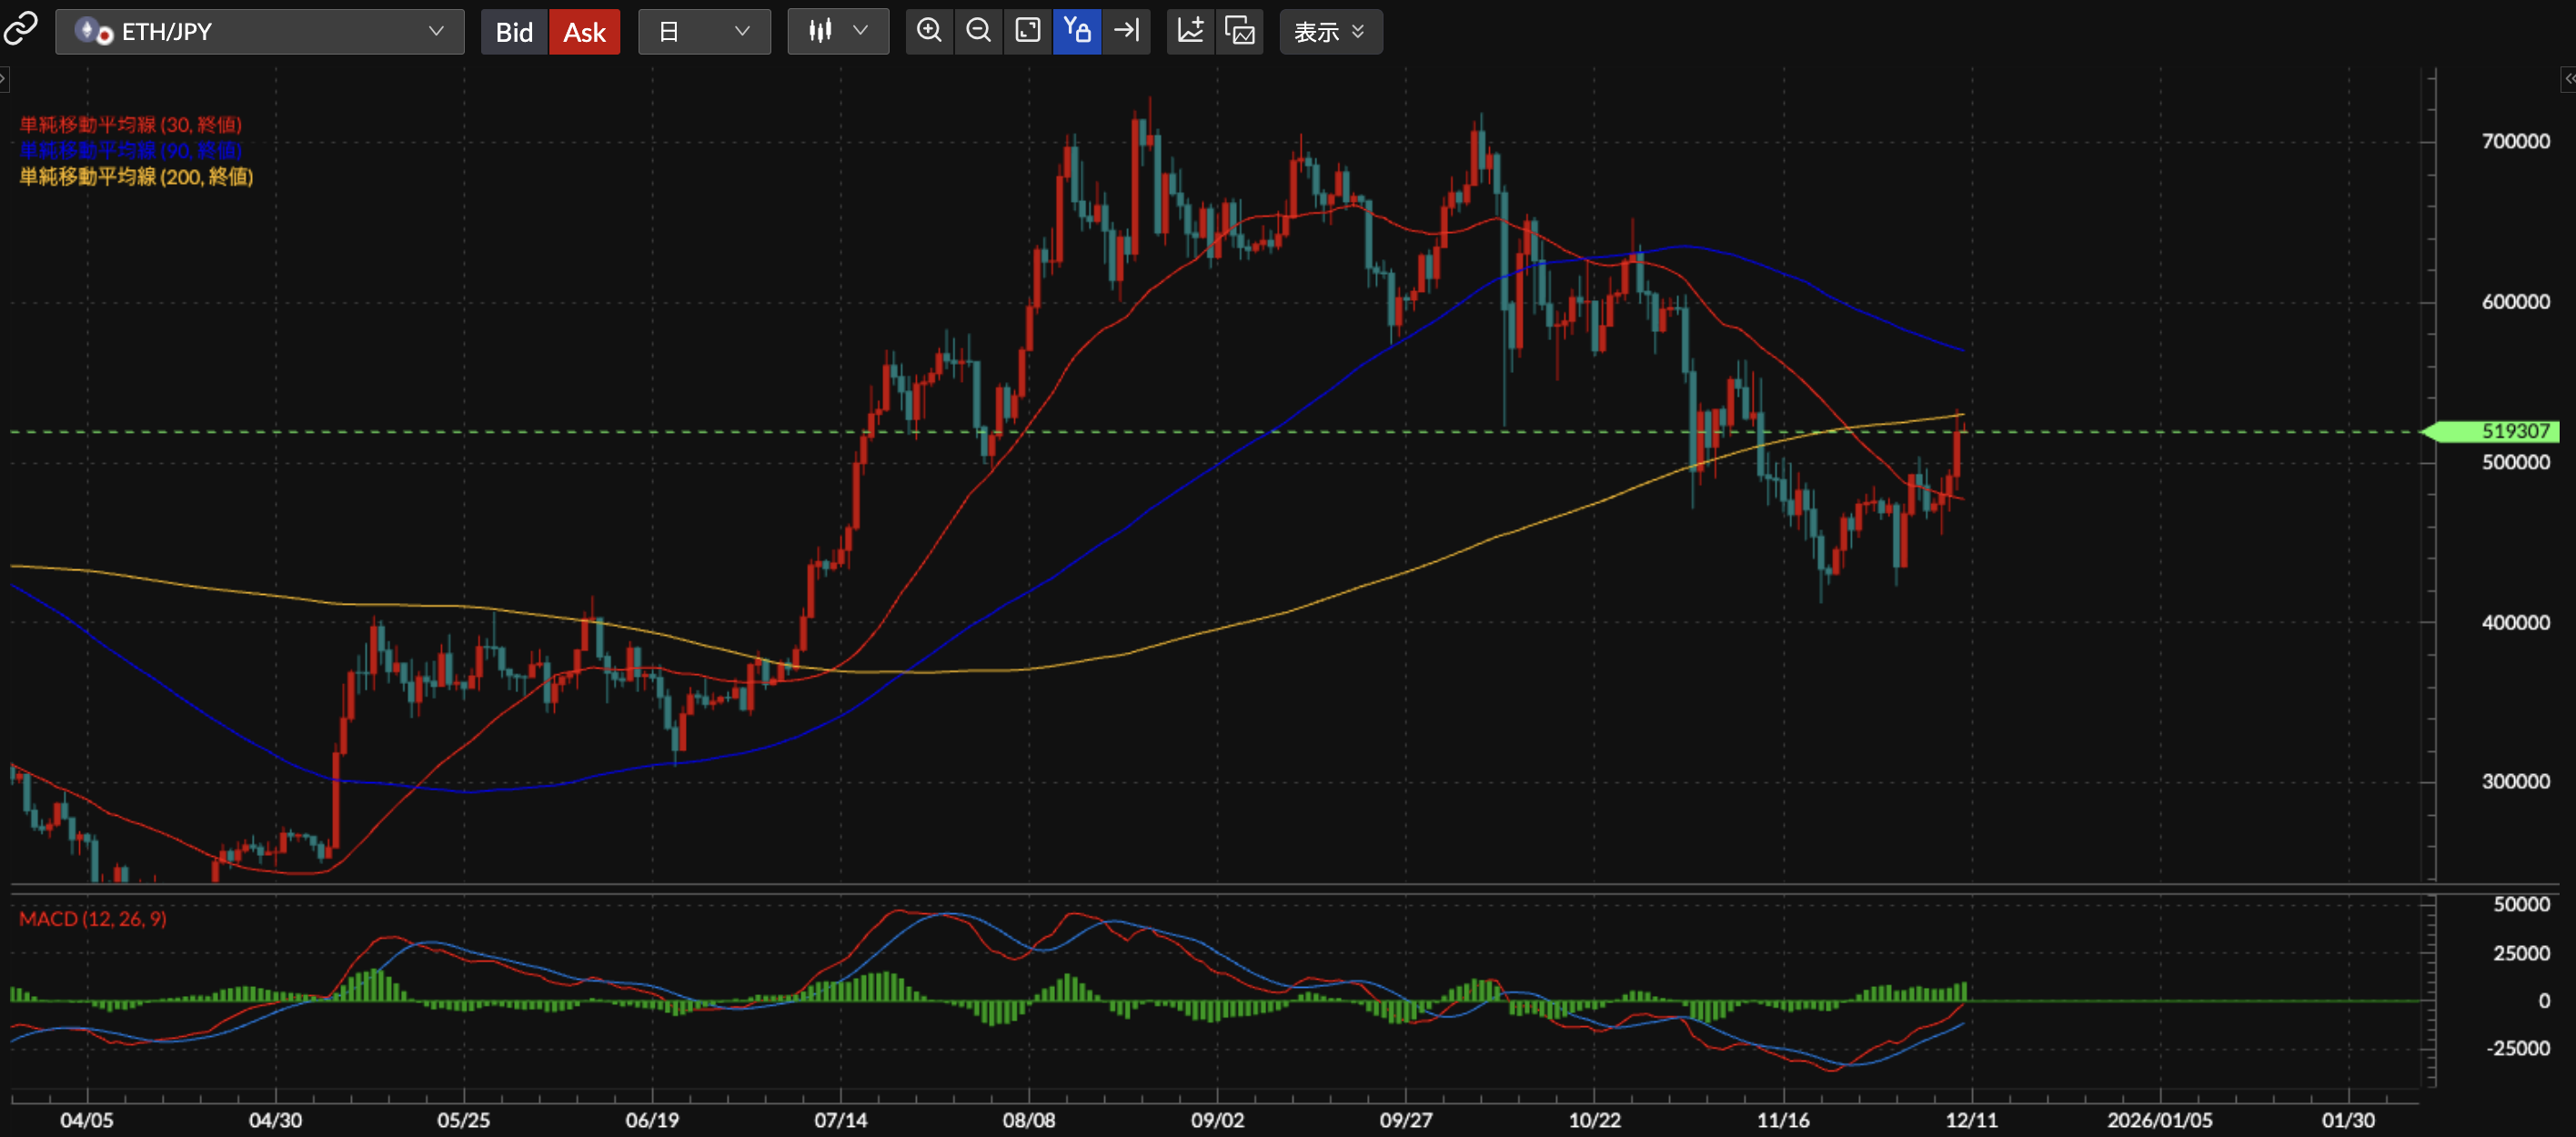Toggle the Y-axis lock button
The width and height of the screenshot is (2576, 1137).
pyautogui.click(x=1077, y=31)
